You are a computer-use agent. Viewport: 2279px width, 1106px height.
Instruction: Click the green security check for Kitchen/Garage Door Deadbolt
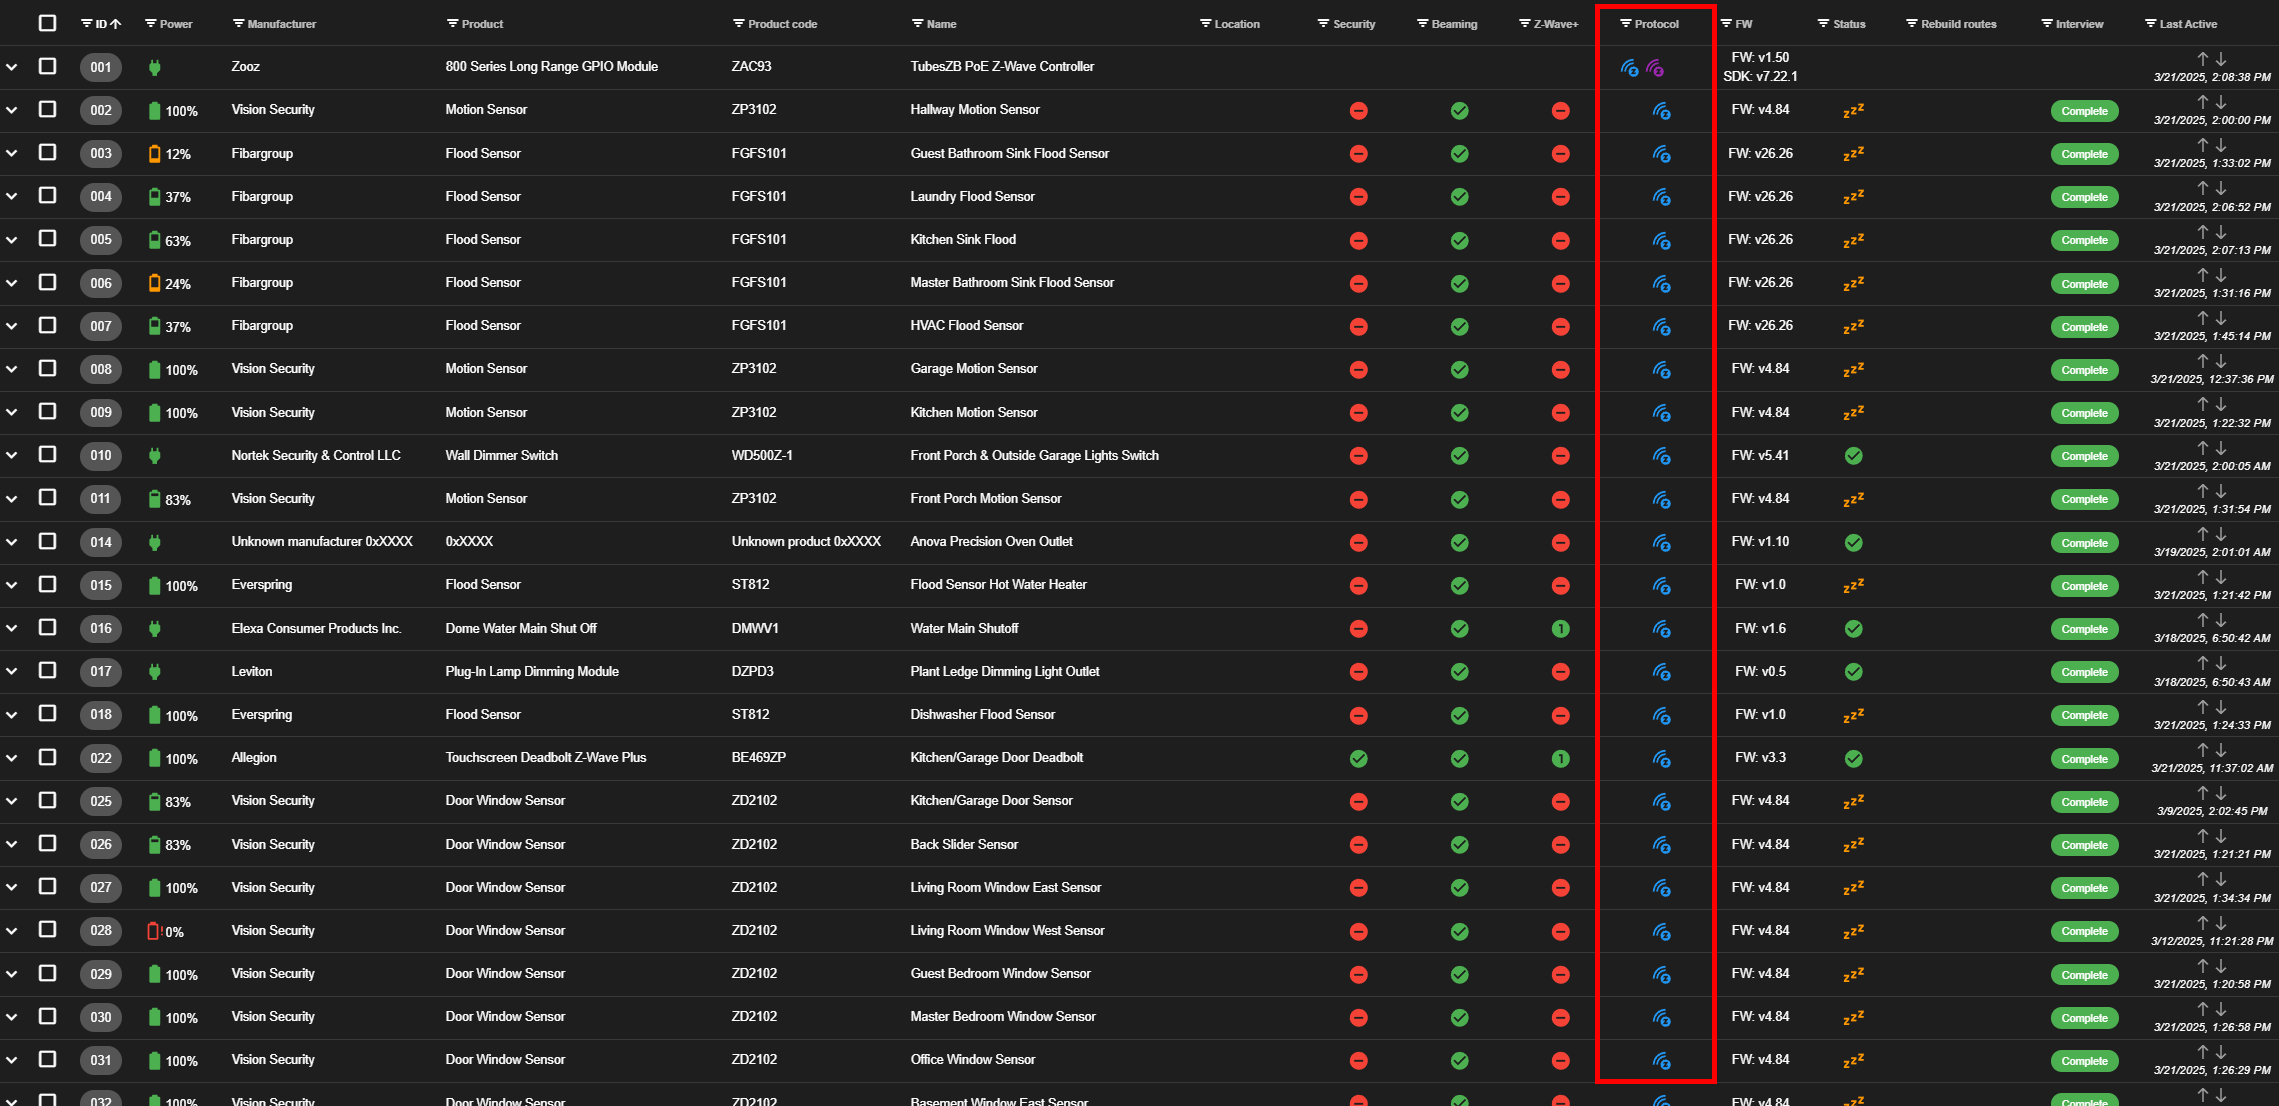[x=1358, y=759]
